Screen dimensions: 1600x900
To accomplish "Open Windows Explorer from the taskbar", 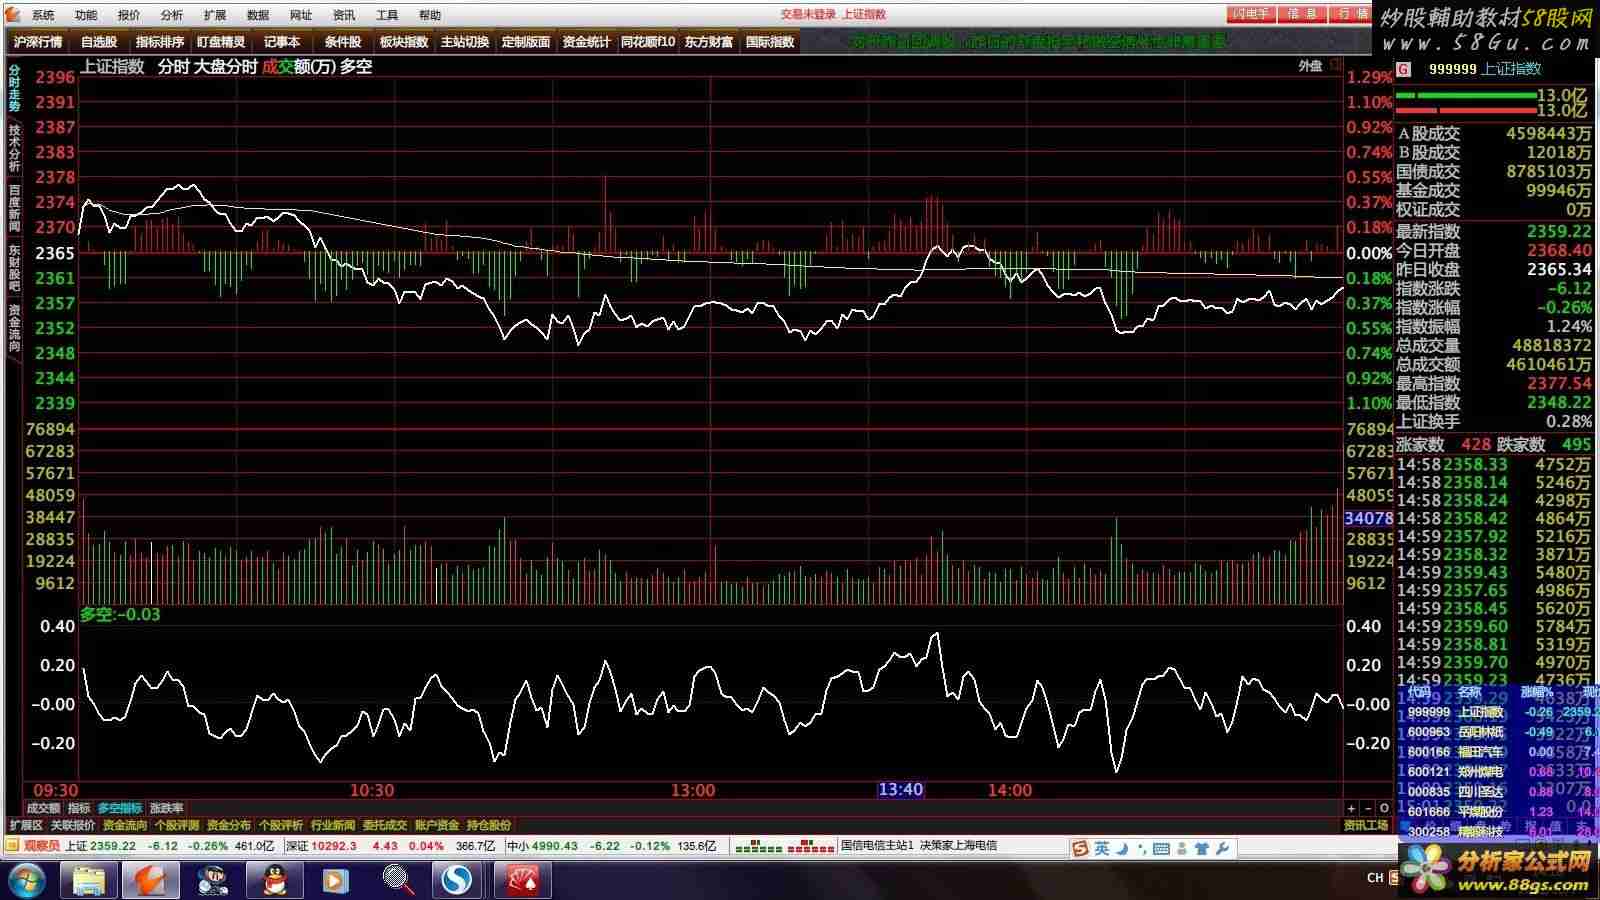I will (x=89, y=880).
